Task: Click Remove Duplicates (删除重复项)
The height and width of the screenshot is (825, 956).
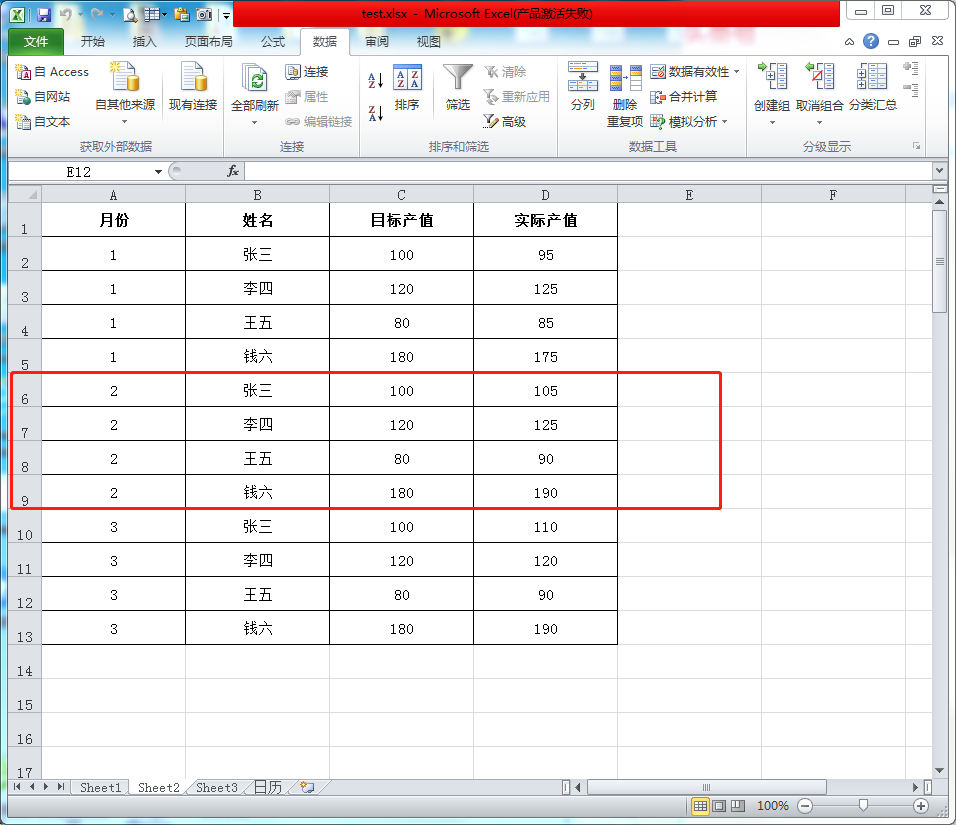Action: click(625, 95)
